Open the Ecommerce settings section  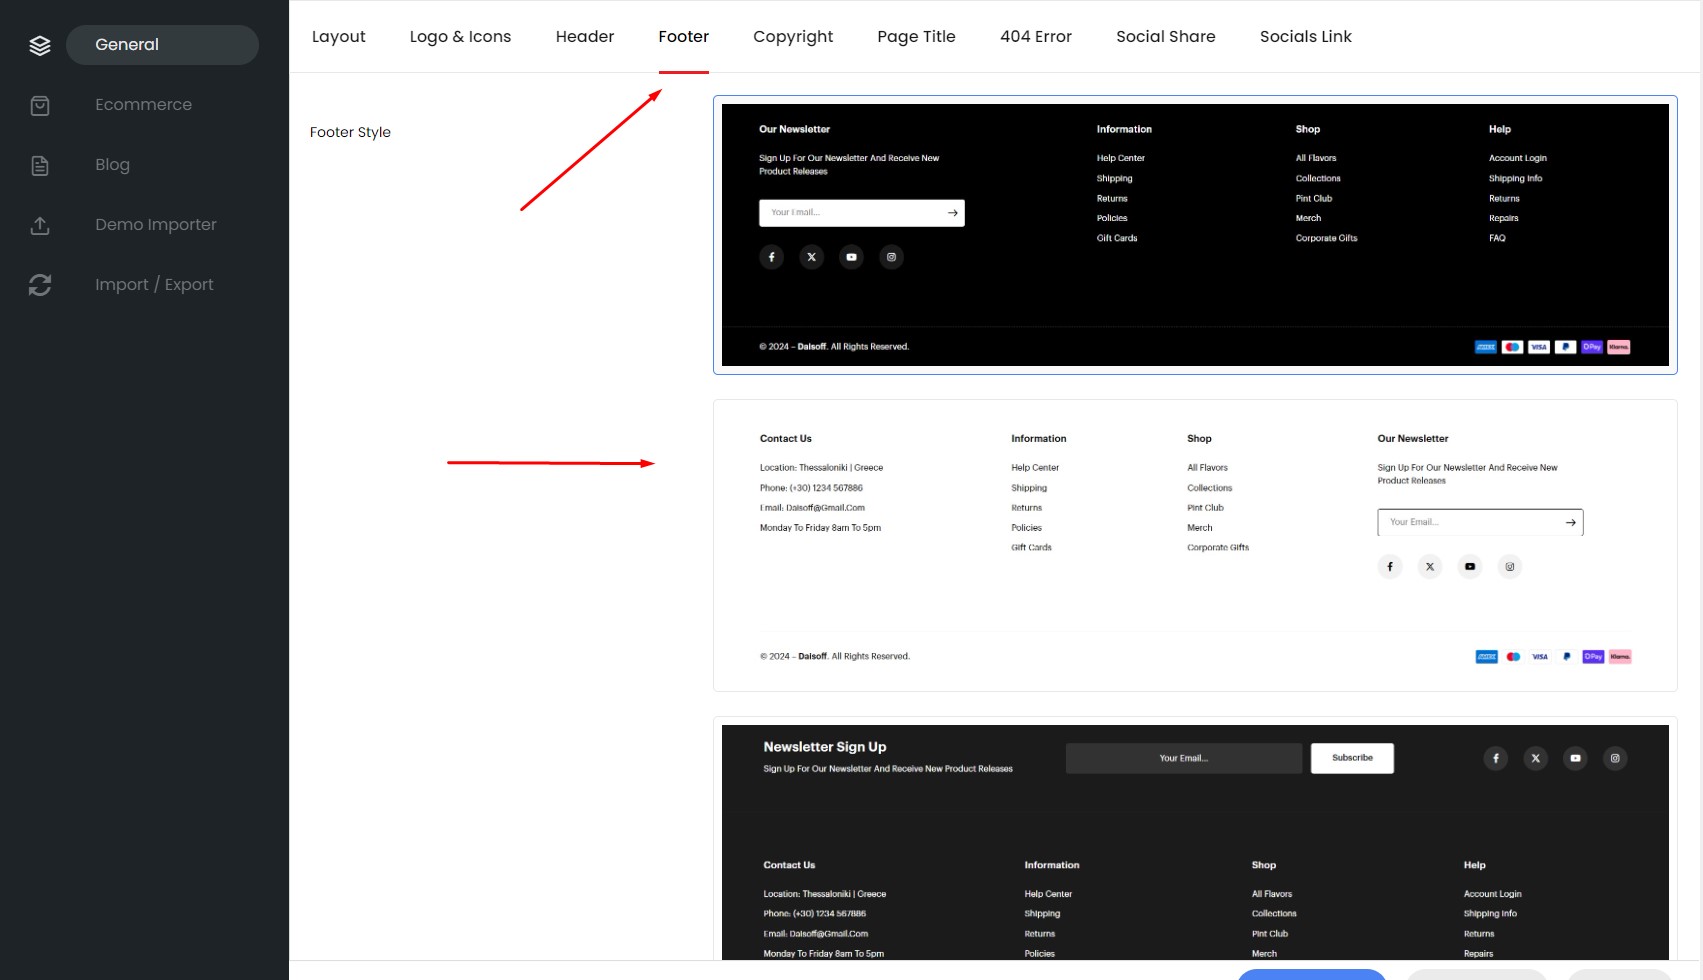tap(143, 105)
